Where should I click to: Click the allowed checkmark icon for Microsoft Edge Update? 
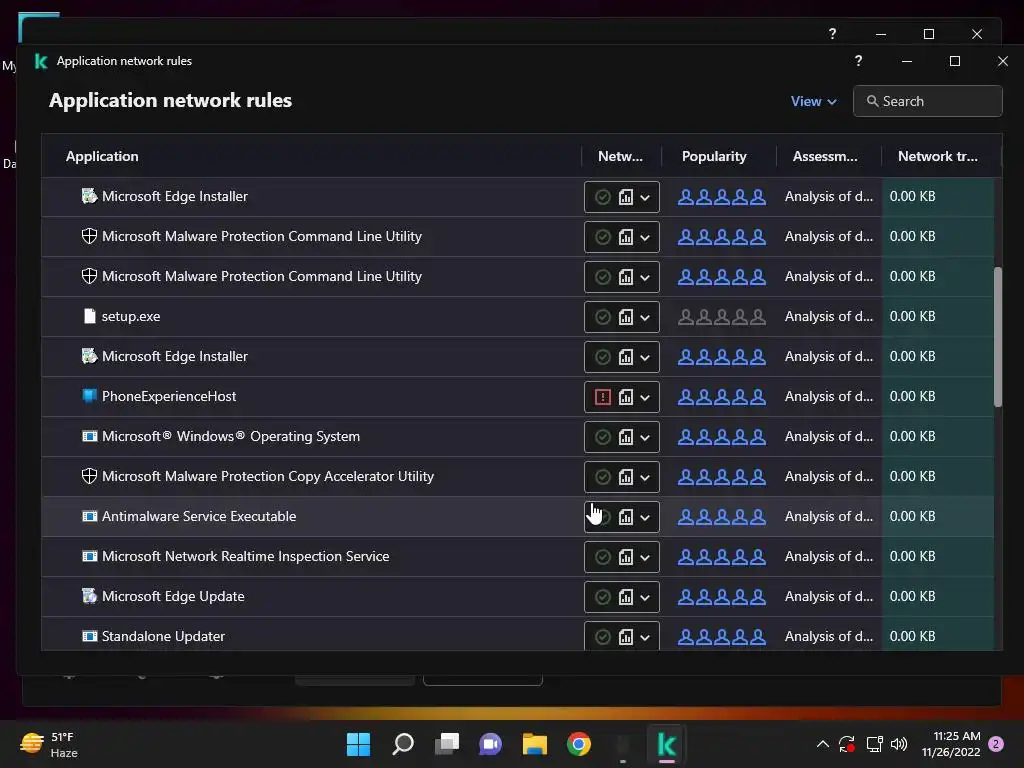603,597
